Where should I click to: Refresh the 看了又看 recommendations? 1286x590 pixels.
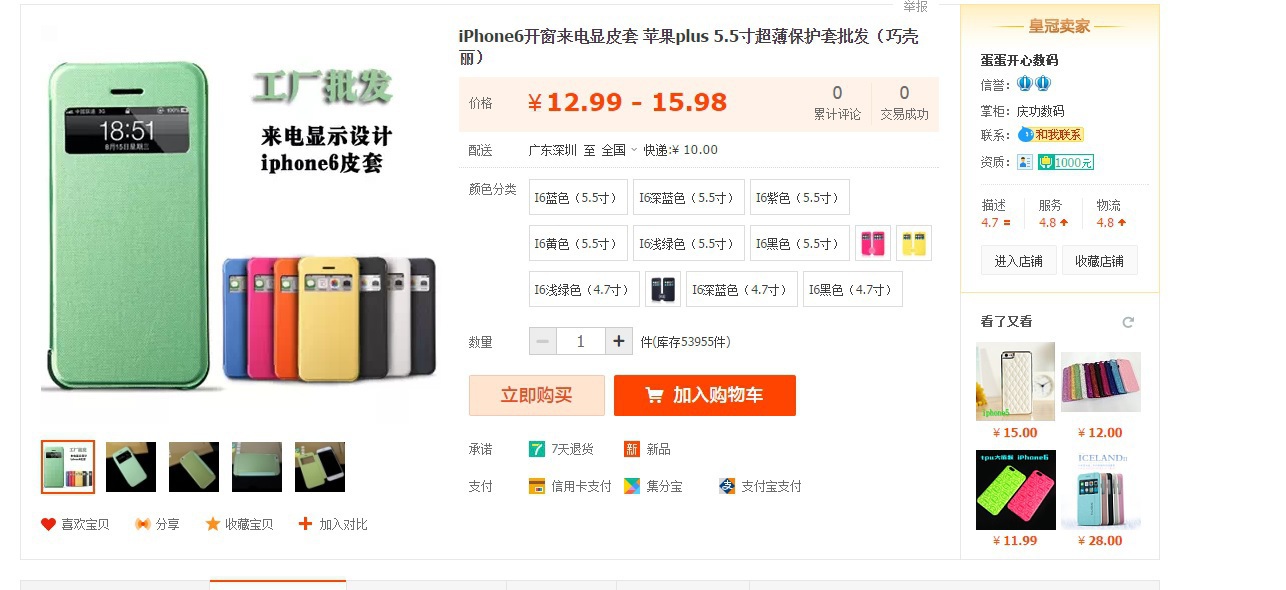point(1128,322)
